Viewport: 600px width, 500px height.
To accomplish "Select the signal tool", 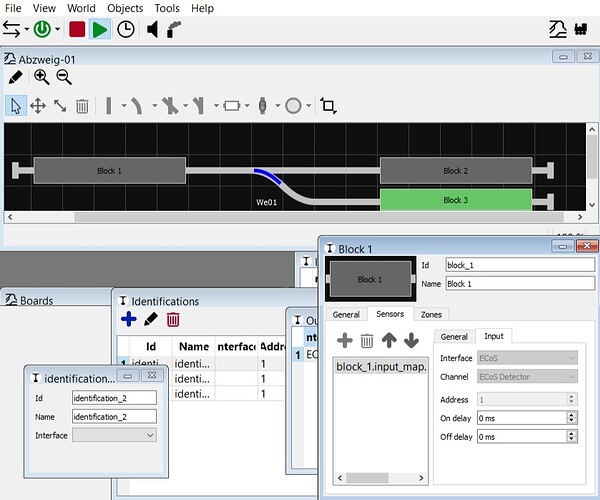I will [262, 106].
